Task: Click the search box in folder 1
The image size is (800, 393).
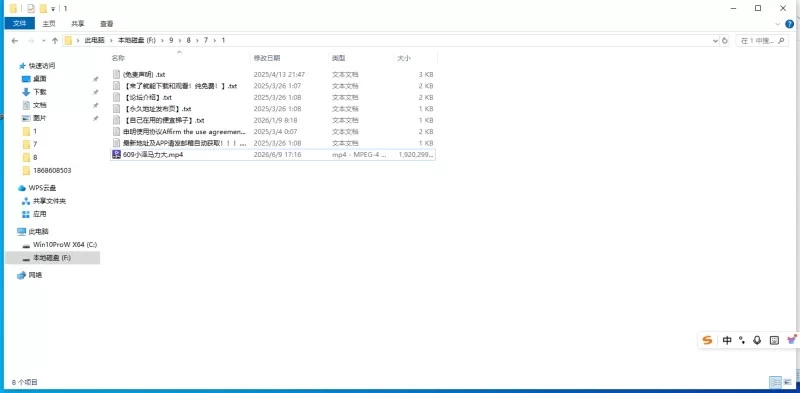Action: tap(762, 40)
